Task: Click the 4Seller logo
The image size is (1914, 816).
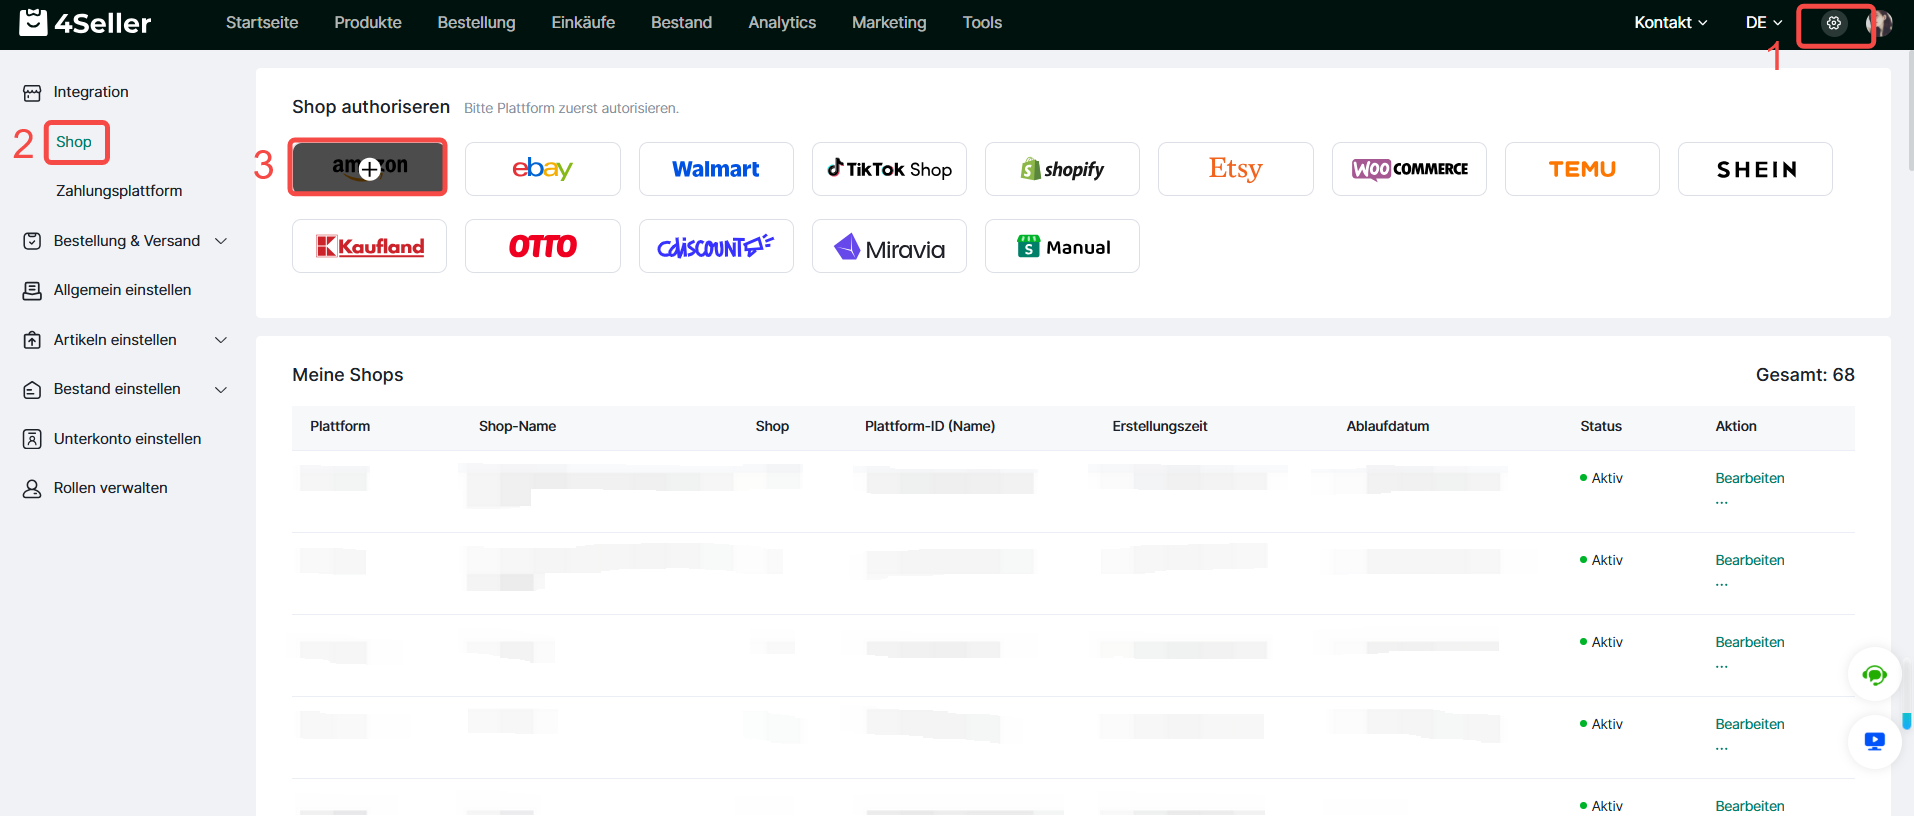Action: (85, 23)
